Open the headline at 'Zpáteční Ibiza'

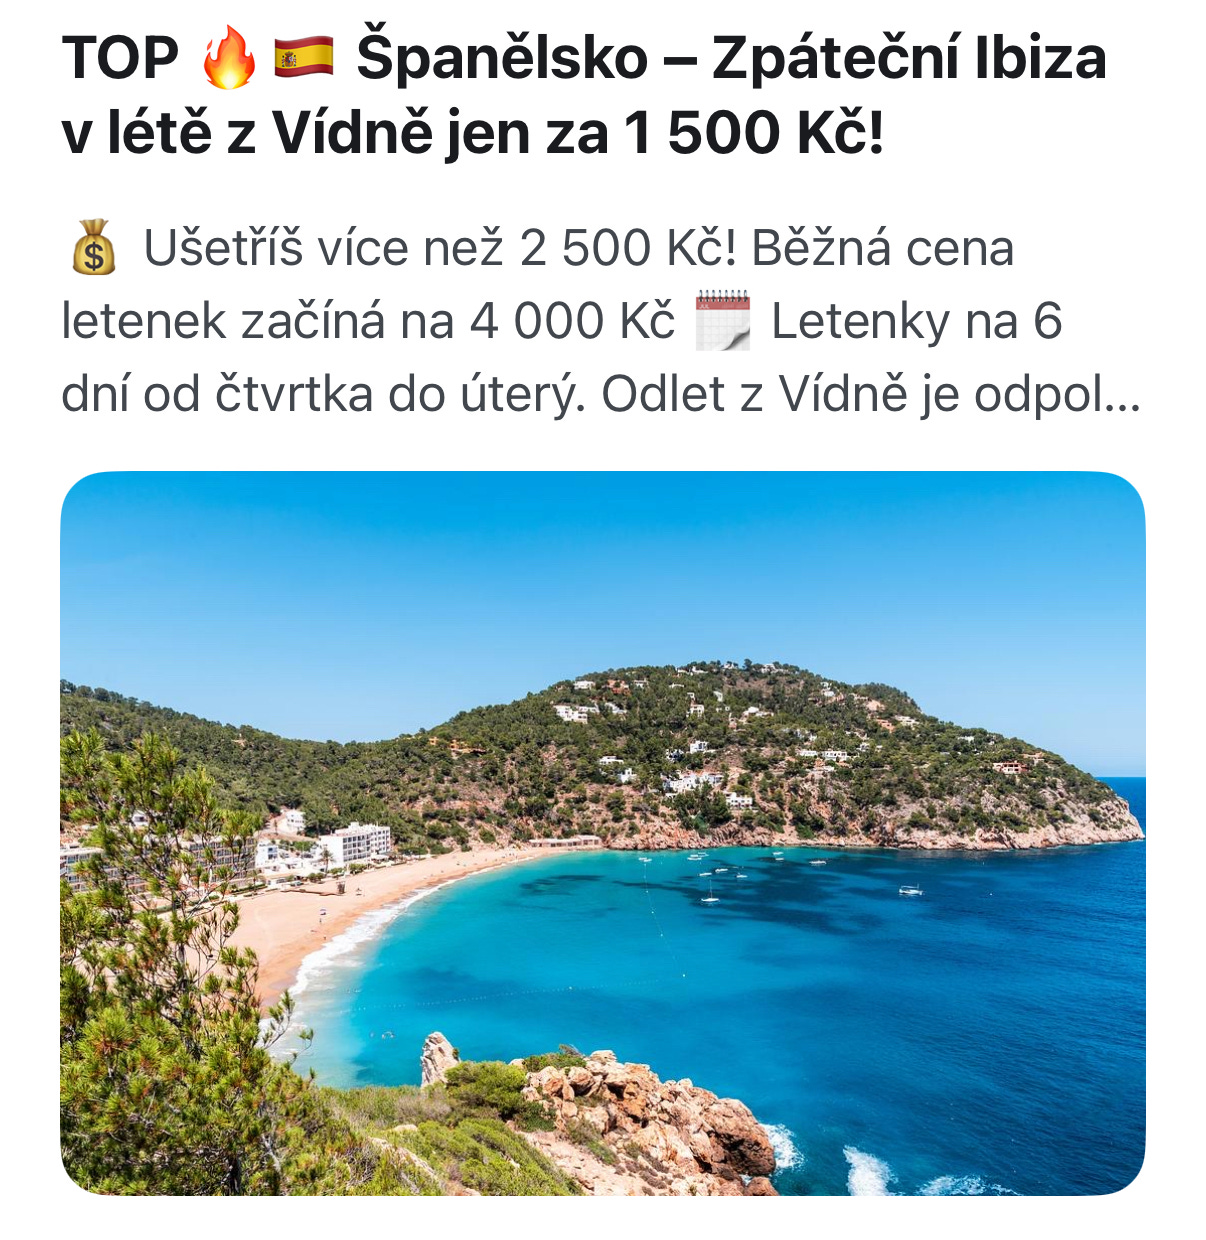909,58
